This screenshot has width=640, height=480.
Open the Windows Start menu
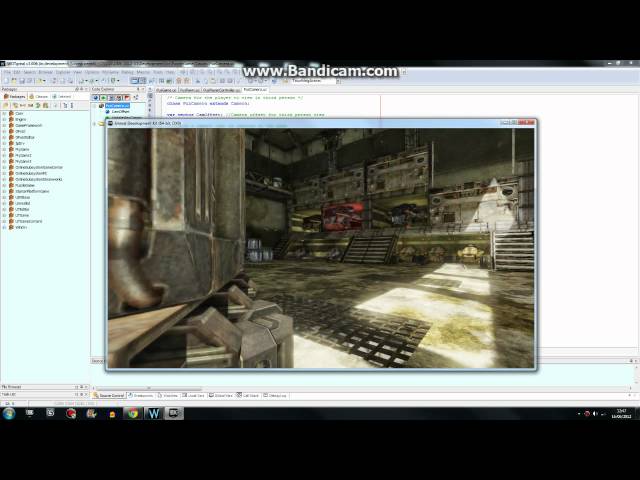click(x=9, y=413)
